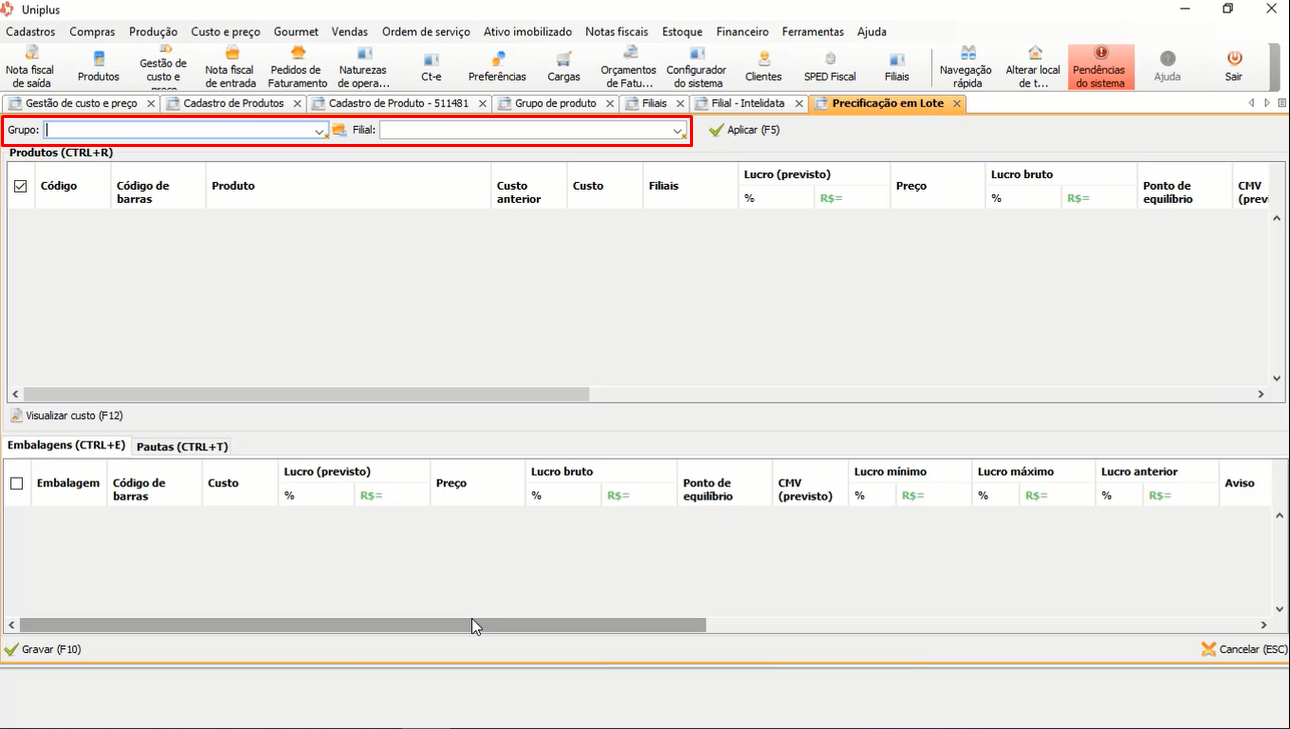Click the Cancelar (ESC) button
The image size is (1290, 729).
pos(1244,649)
